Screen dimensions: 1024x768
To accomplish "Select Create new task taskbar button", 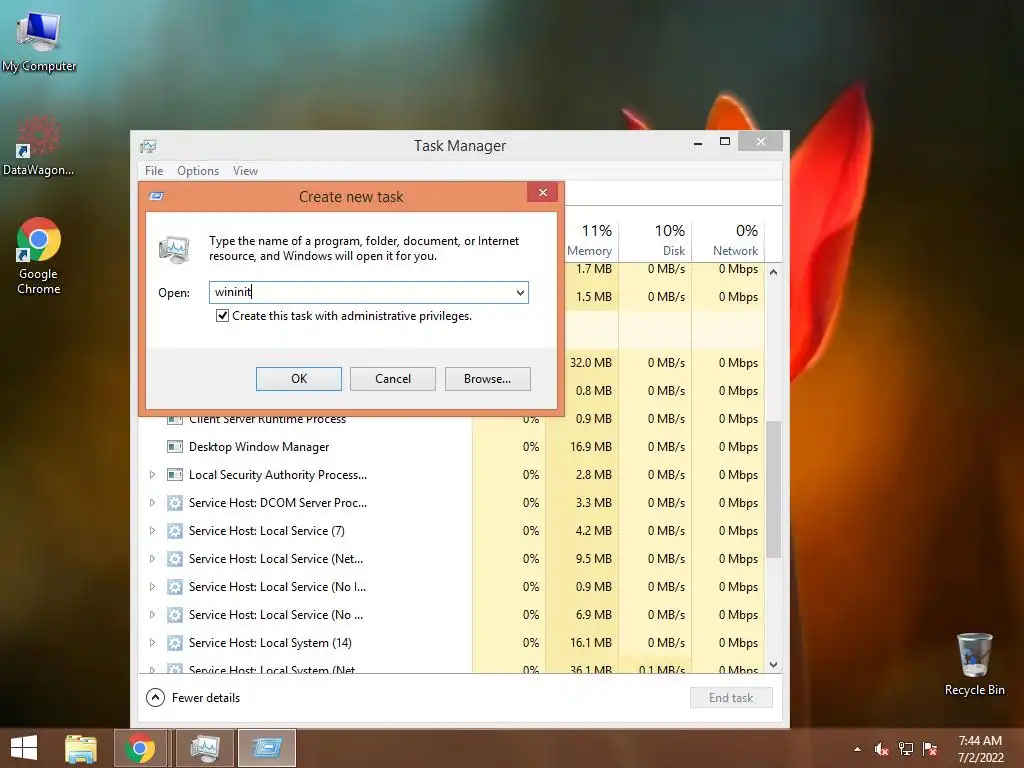I will 266,748.
